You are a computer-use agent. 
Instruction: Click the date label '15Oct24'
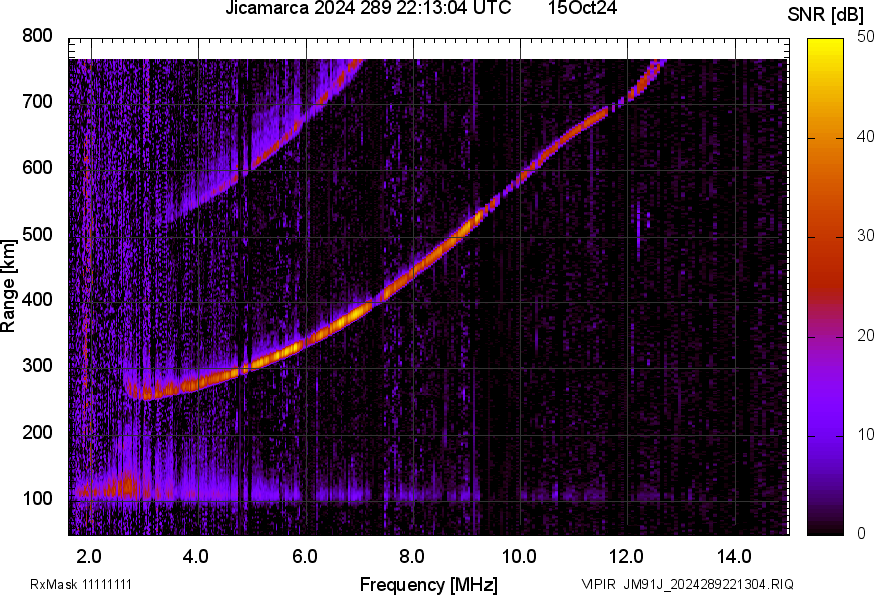pos(582,8)
